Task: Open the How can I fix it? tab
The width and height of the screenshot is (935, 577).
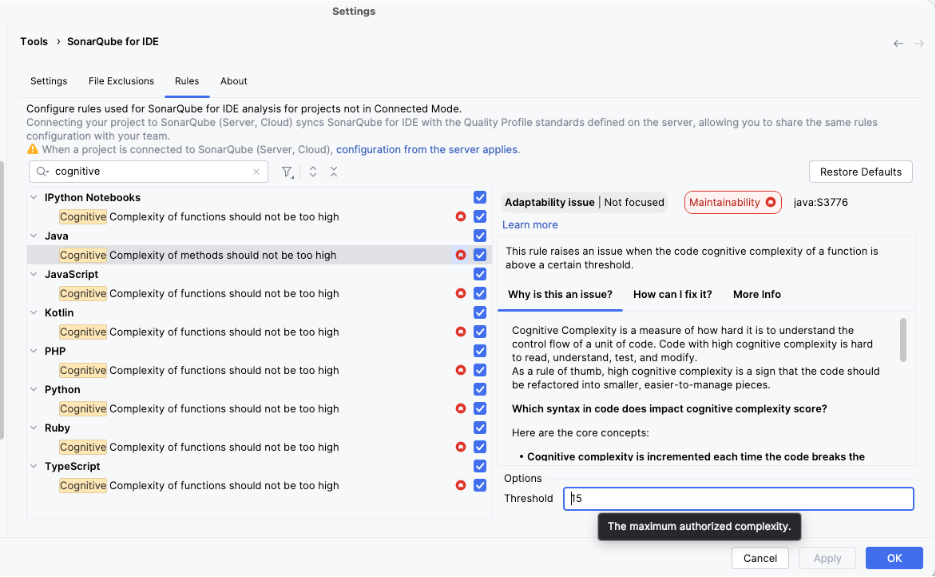Action: [x=672, y=294]
